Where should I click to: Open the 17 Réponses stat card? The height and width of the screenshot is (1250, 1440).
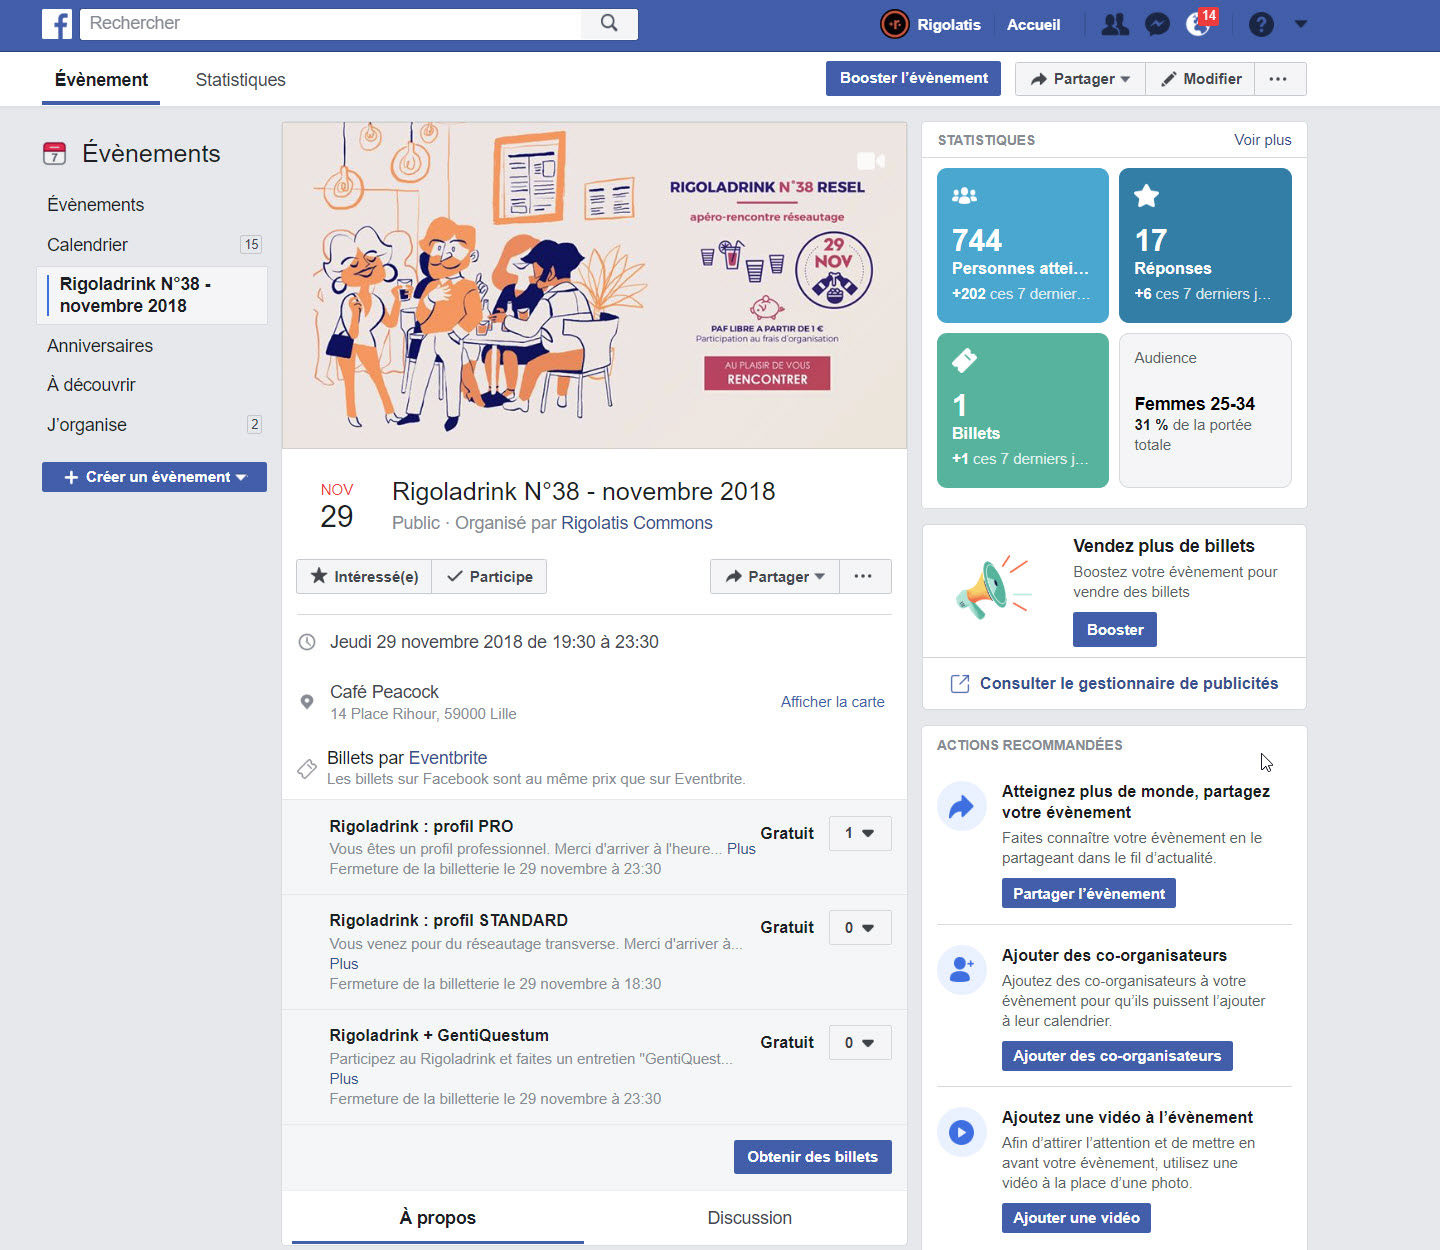(x=1205, y=245)
